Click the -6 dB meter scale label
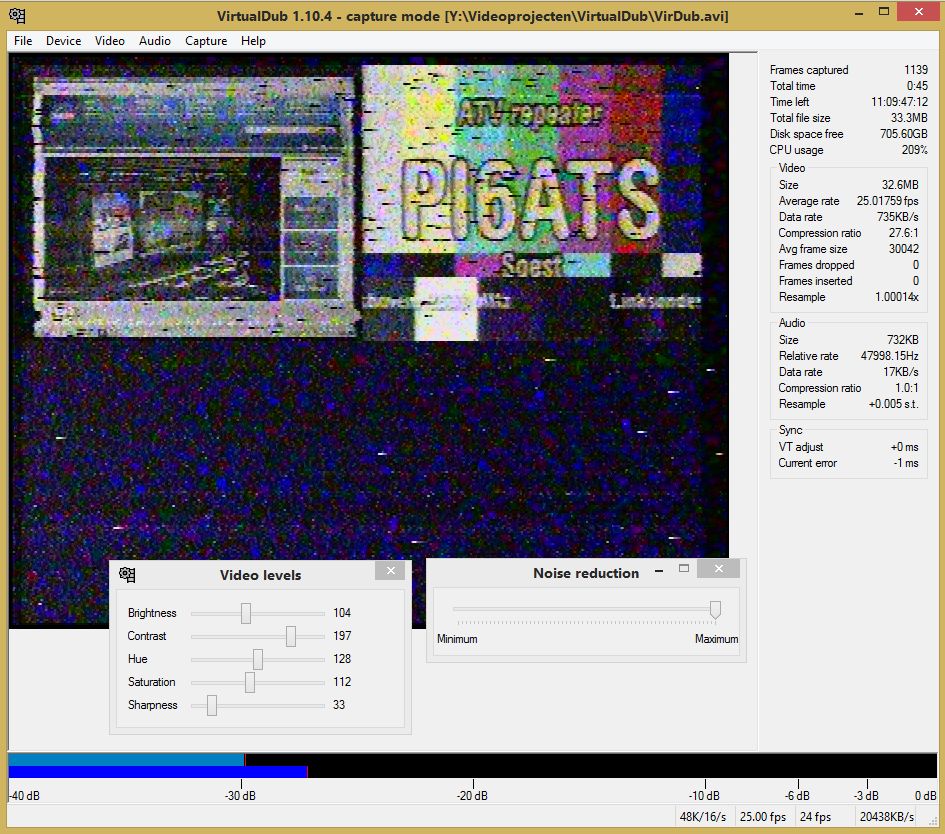The width and height of the screenshot is (945, 834). pos(797,796)
